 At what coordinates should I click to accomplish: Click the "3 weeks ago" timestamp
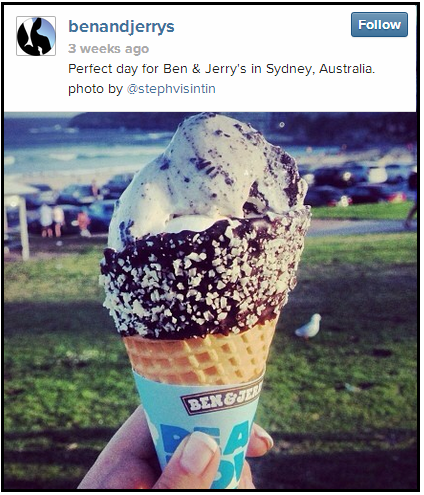pyautogui.click(x=108, y=49)
